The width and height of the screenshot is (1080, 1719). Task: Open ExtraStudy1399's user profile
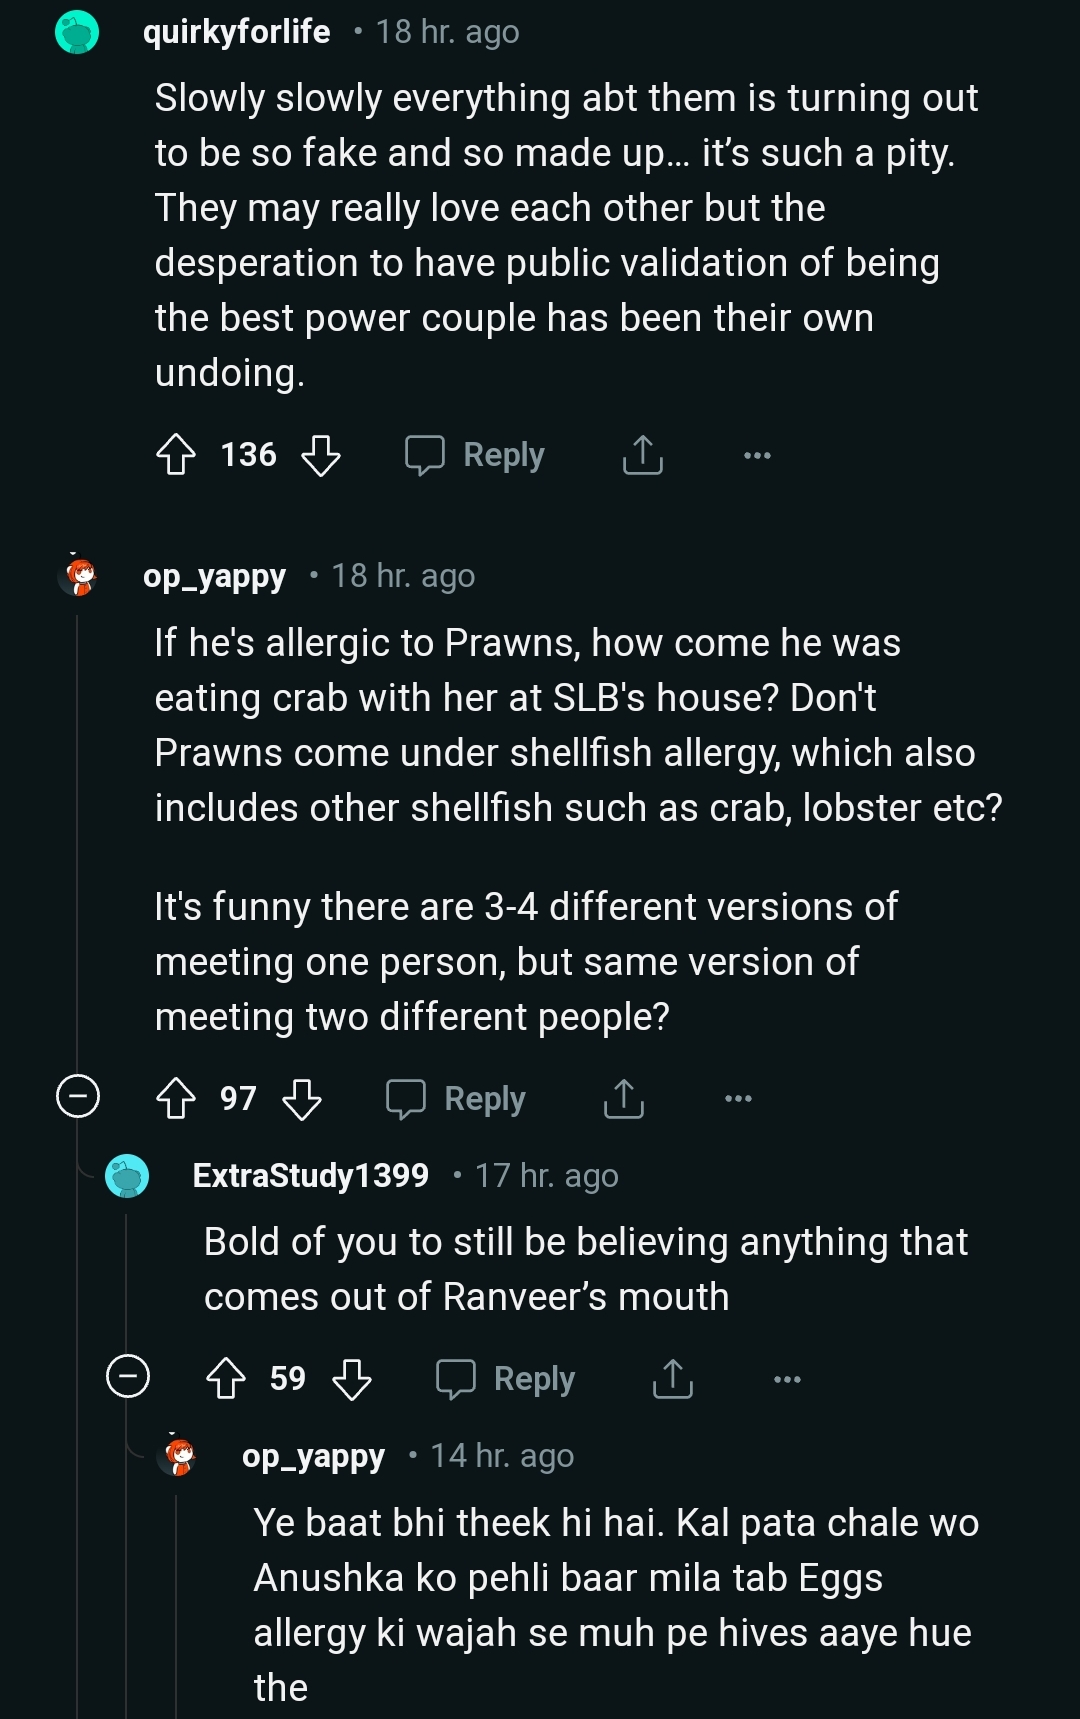[x=310, y=1175]
